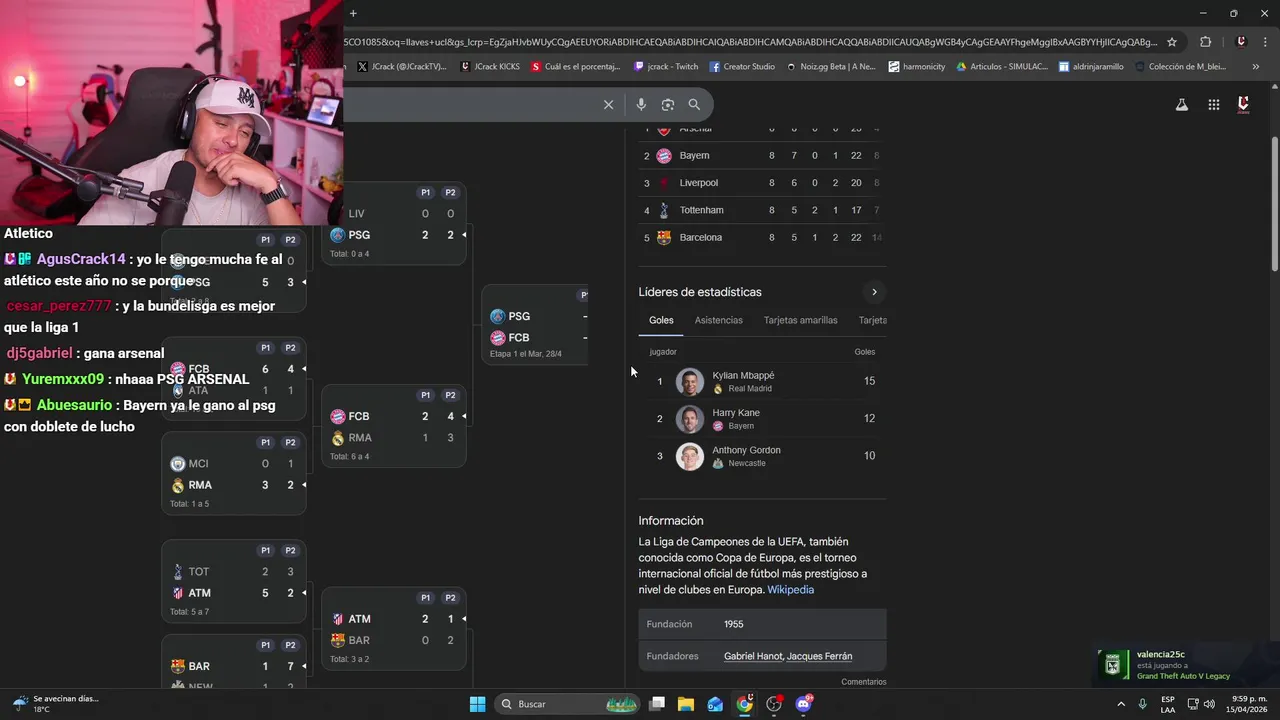Open Search Labs flask icon
The width and height of the screenshot is (1280, 720).
pos(1181,104)
